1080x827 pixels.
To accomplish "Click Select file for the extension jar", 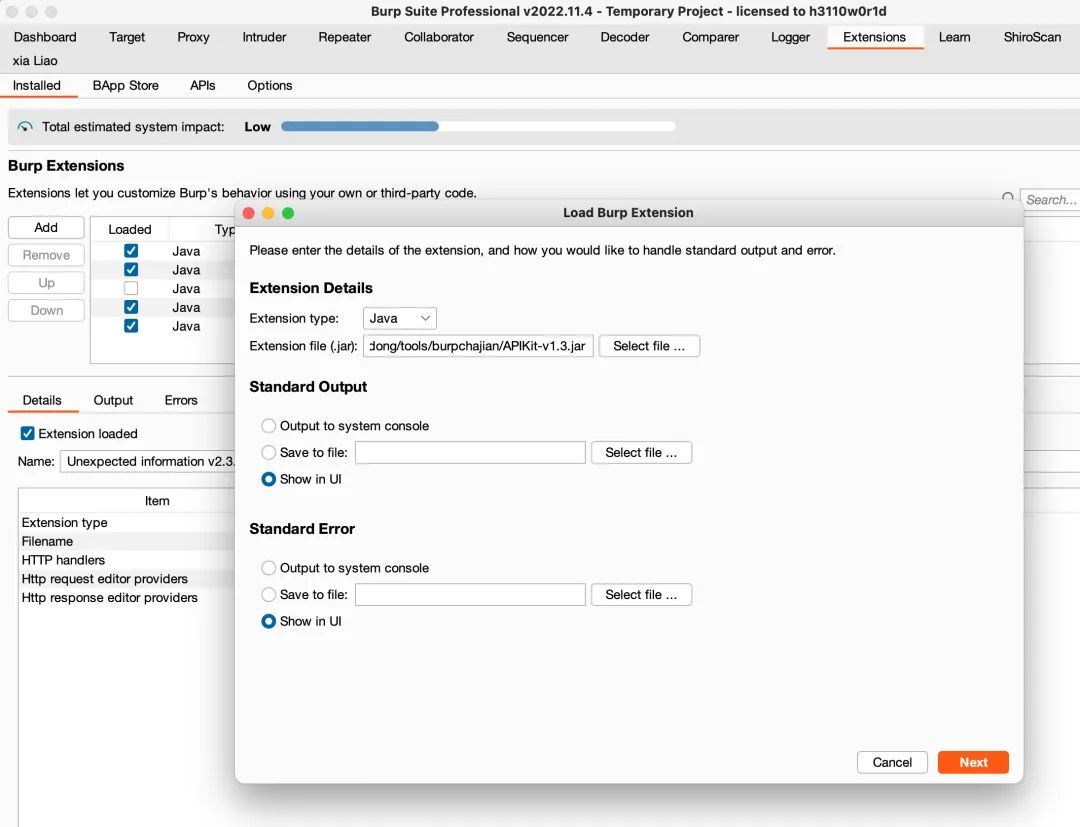I will pos(649,346).
